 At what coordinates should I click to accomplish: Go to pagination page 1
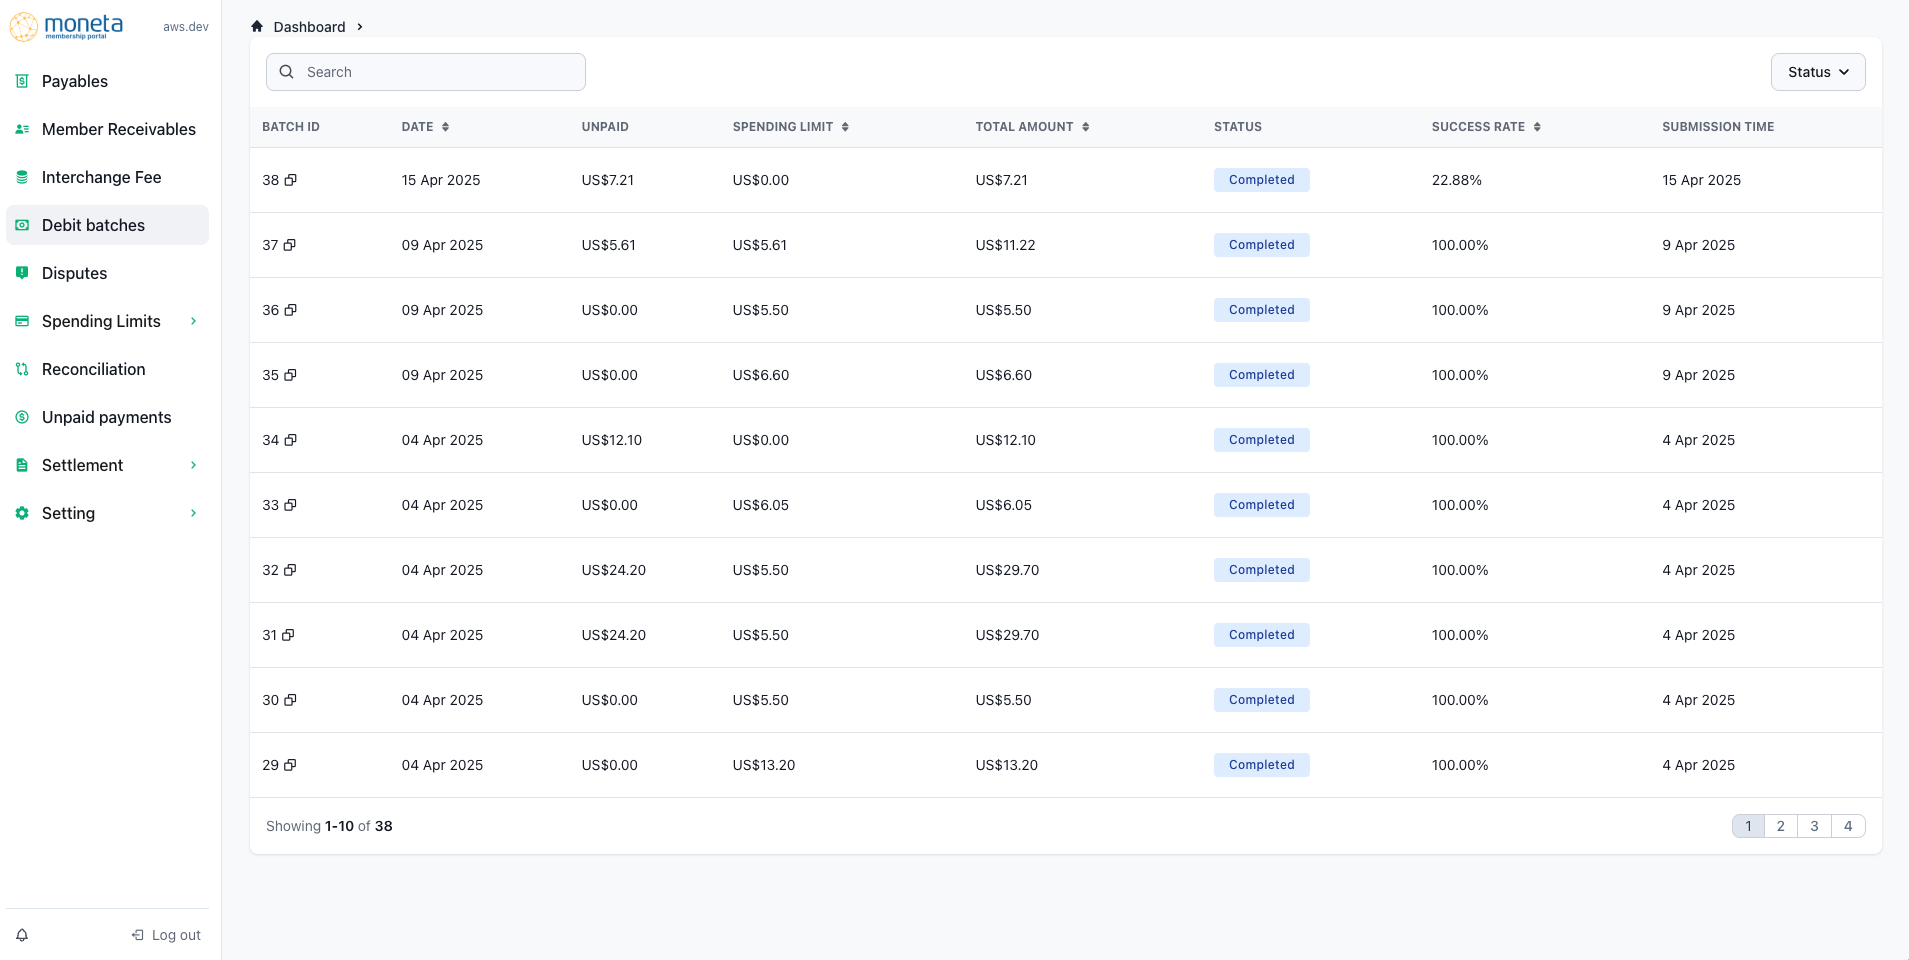pyautogui.click(x=1748, y=826)
